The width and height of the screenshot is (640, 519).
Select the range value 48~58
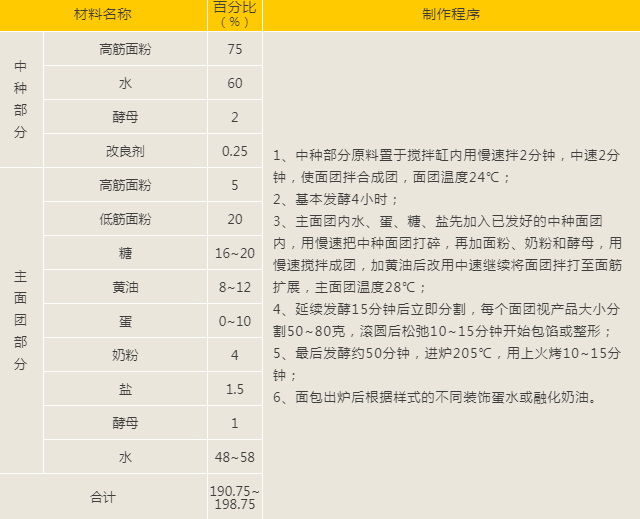tap(235, 457)
